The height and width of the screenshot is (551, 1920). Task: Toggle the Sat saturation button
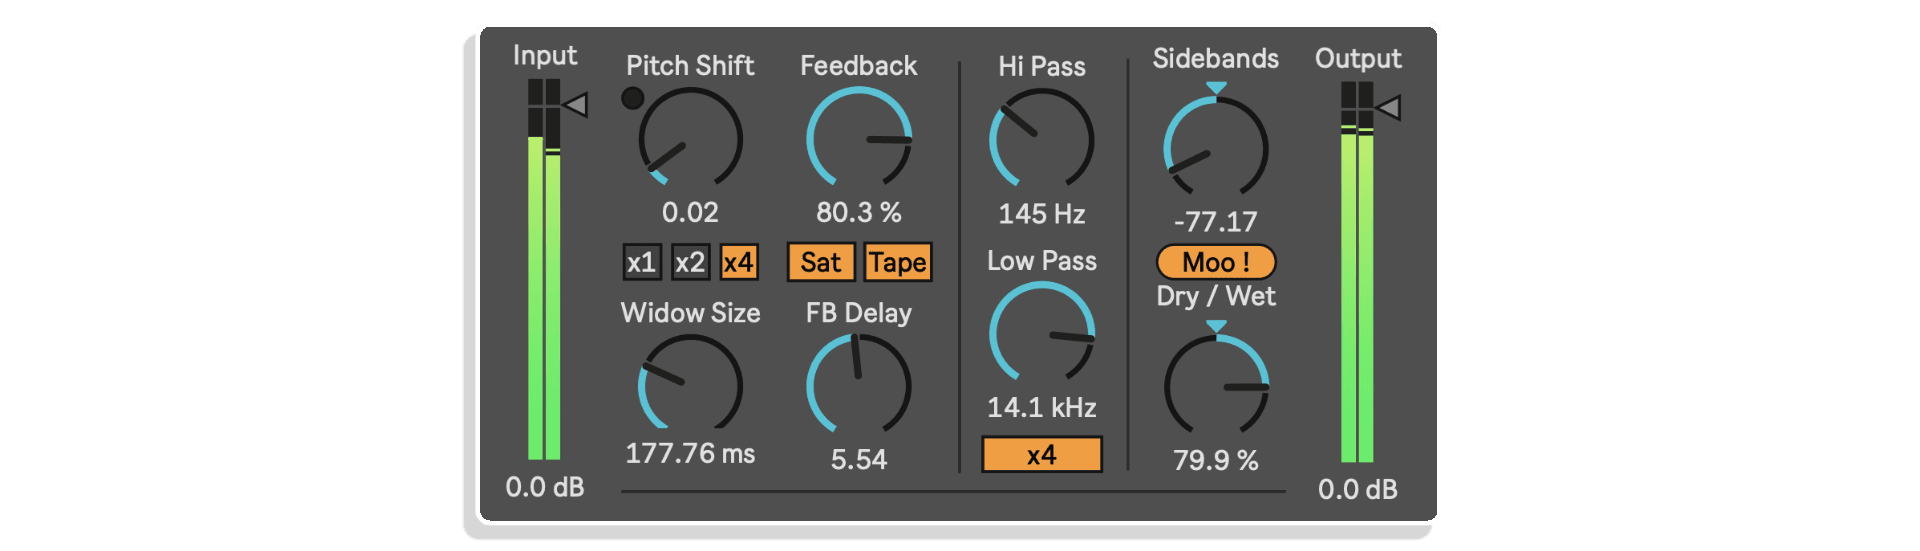[821, 262]
